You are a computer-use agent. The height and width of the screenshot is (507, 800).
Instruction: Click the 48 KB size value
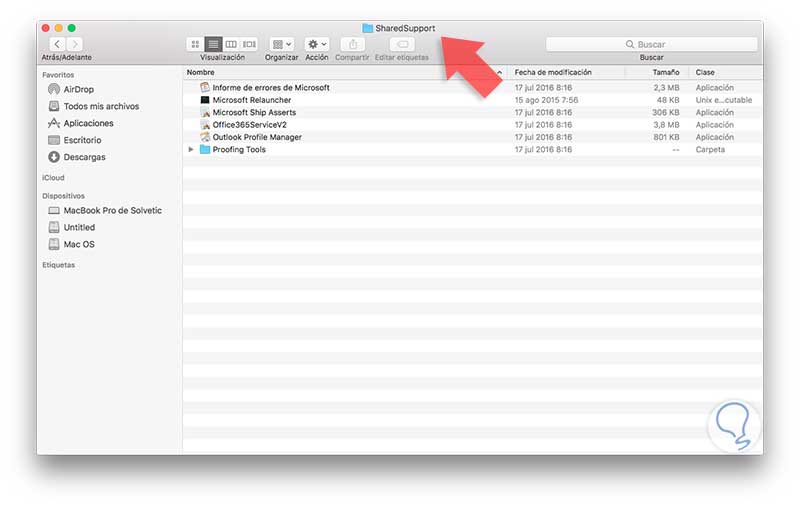668,100
